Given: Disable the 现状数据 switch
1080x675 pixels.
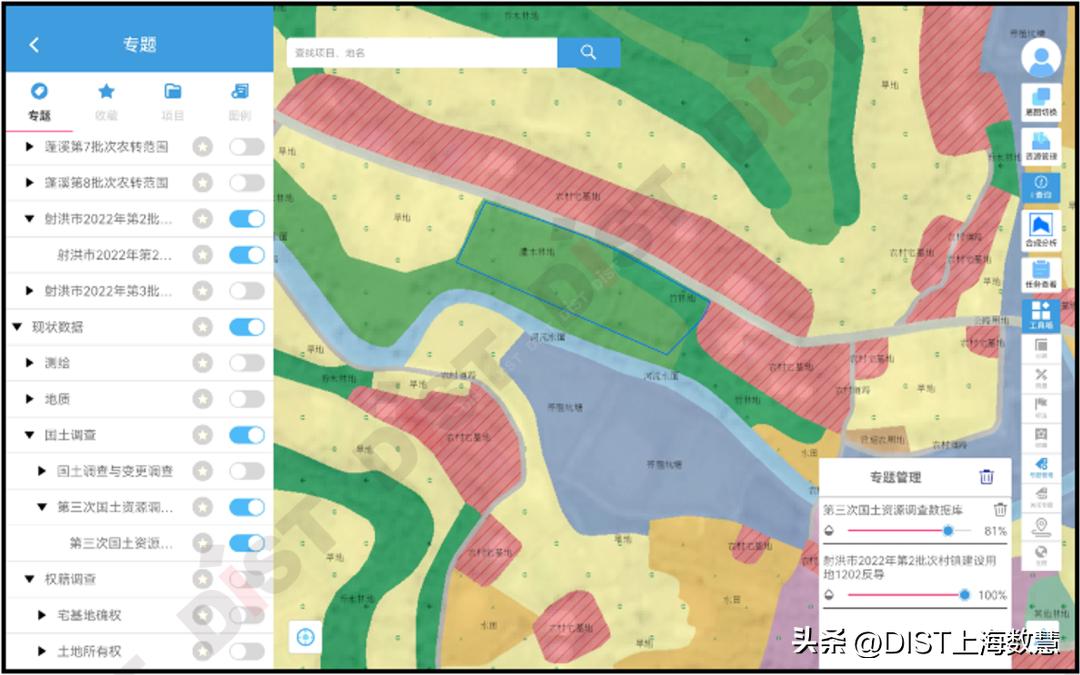Looking at the screenshot, I should pyautogui.click(x=247, y=327).
